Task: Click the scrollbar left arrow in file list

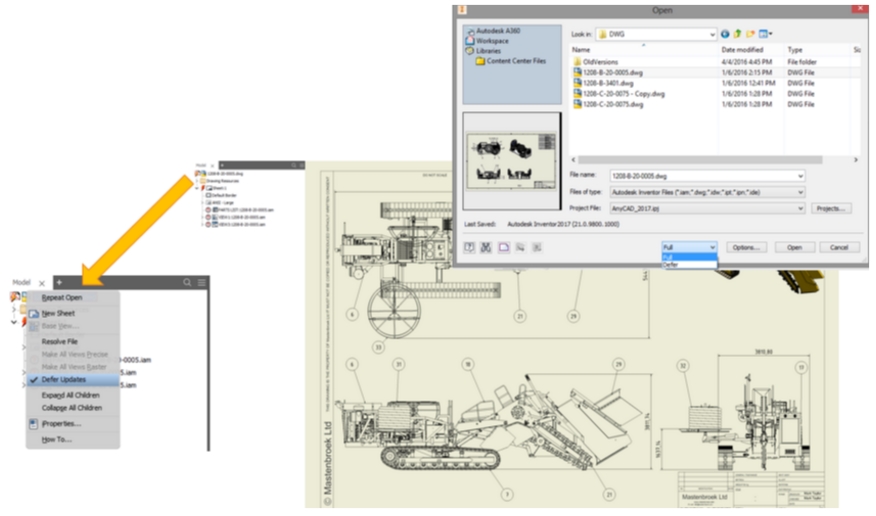Action: click(x=573, y=160)
